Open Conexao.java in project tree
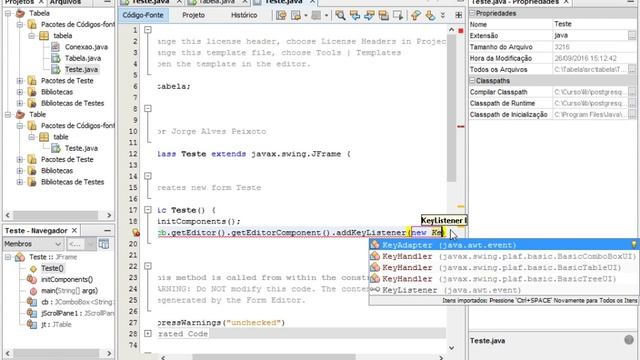640x360 pixels. coord(86,47)
